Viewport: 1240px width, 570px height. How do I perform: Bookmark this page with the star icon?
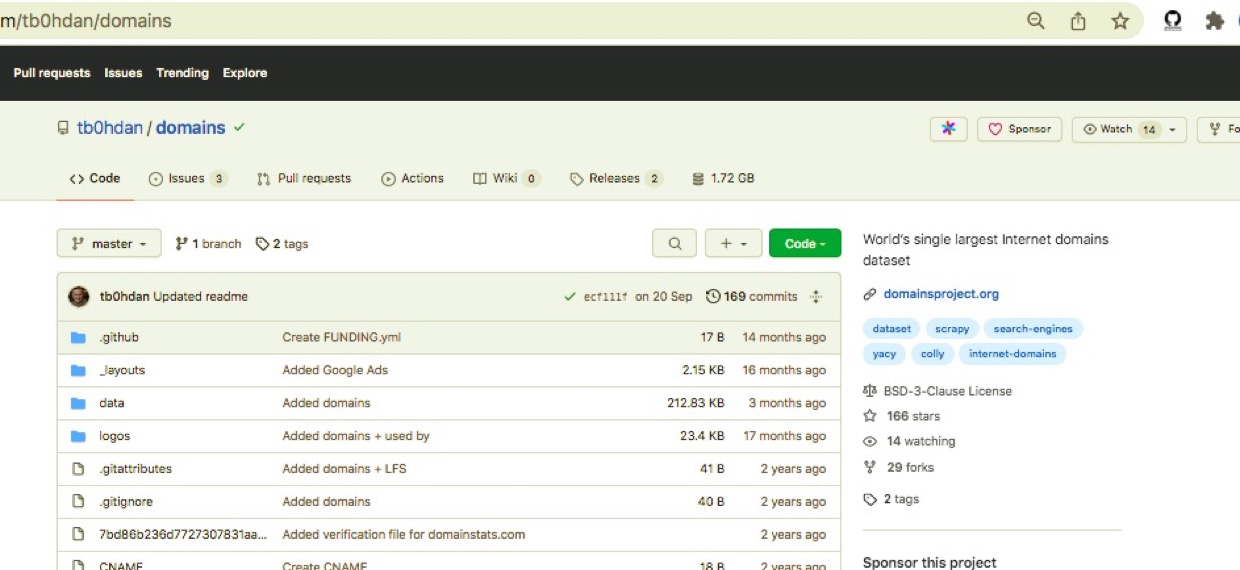pyautogui.click(x=1120, y=21)
